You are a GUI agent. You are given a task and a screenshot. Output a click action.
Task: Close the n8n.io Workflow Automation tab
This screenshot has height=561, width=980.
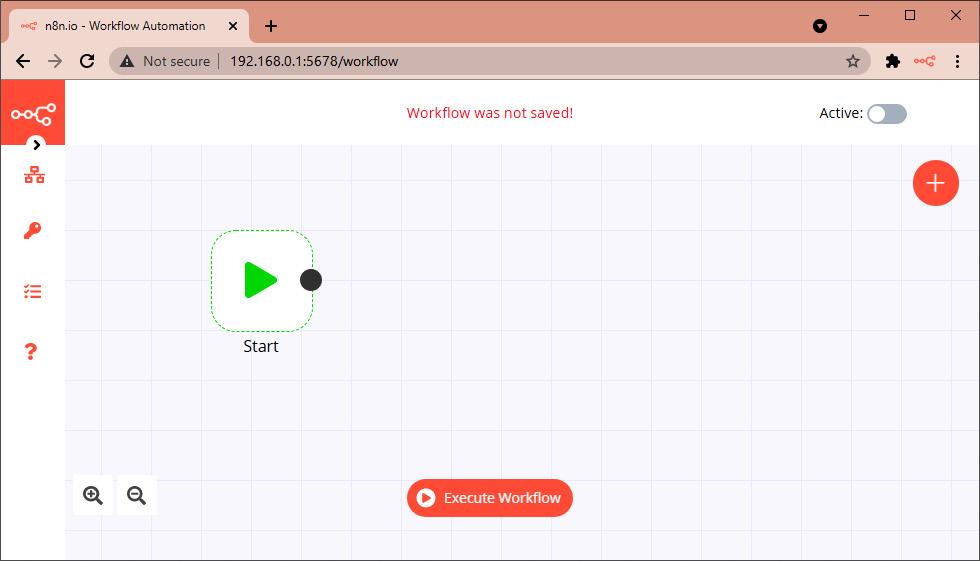(x=232, y=26)
